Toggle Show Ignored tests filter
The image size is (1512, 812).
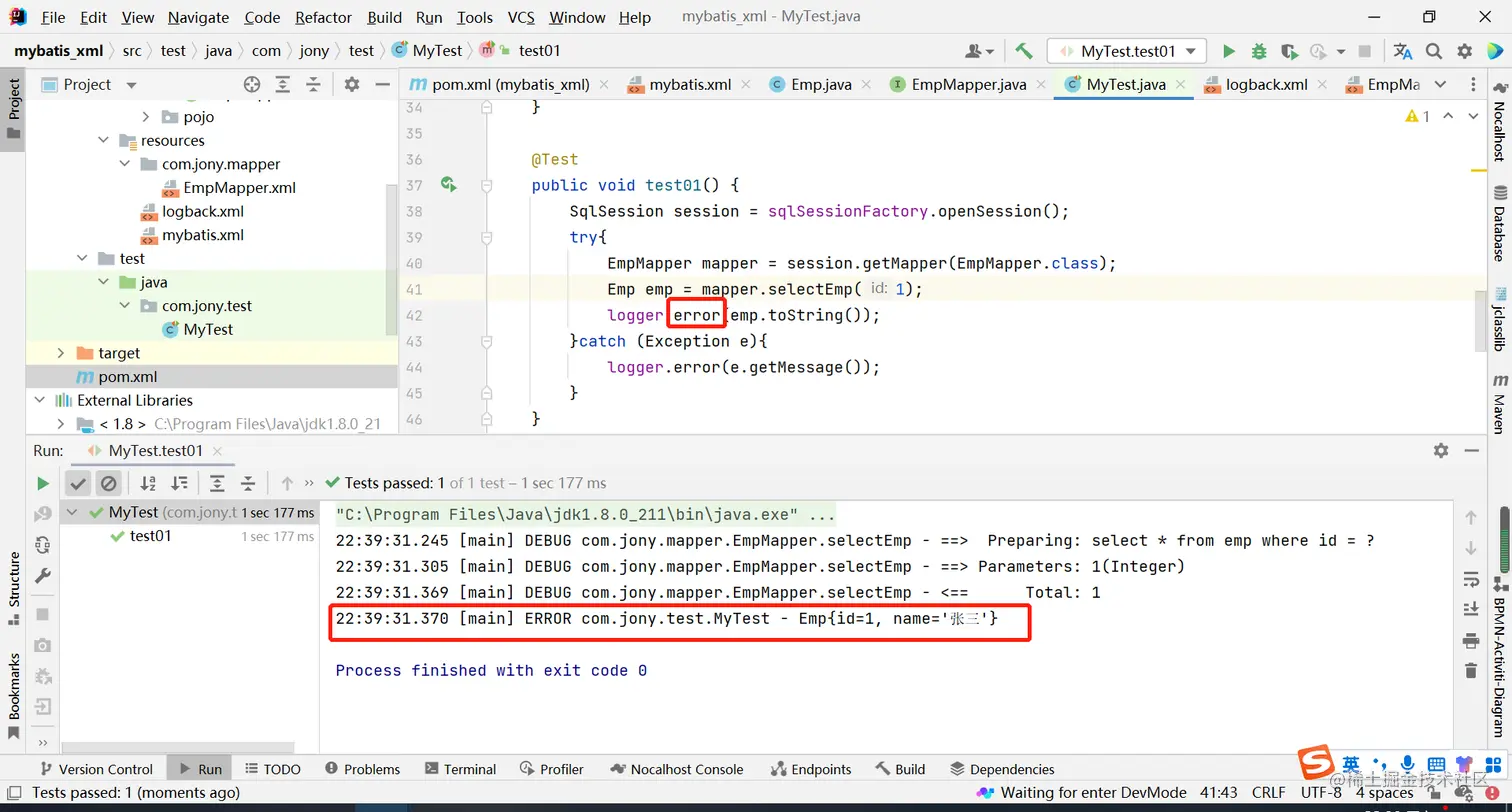pyautogui.click(x=108, y=483)
